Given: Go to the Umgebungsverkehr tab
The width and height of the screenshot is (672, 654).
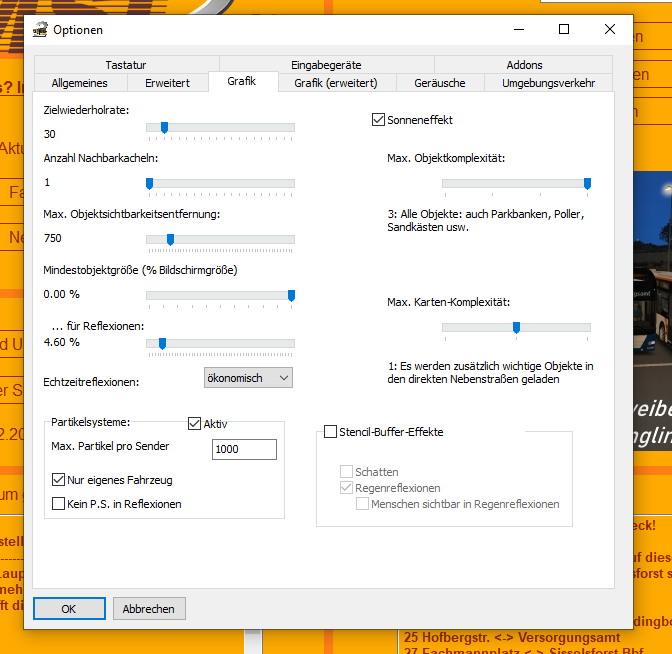Looking at the screenshot, I should 548,83.
